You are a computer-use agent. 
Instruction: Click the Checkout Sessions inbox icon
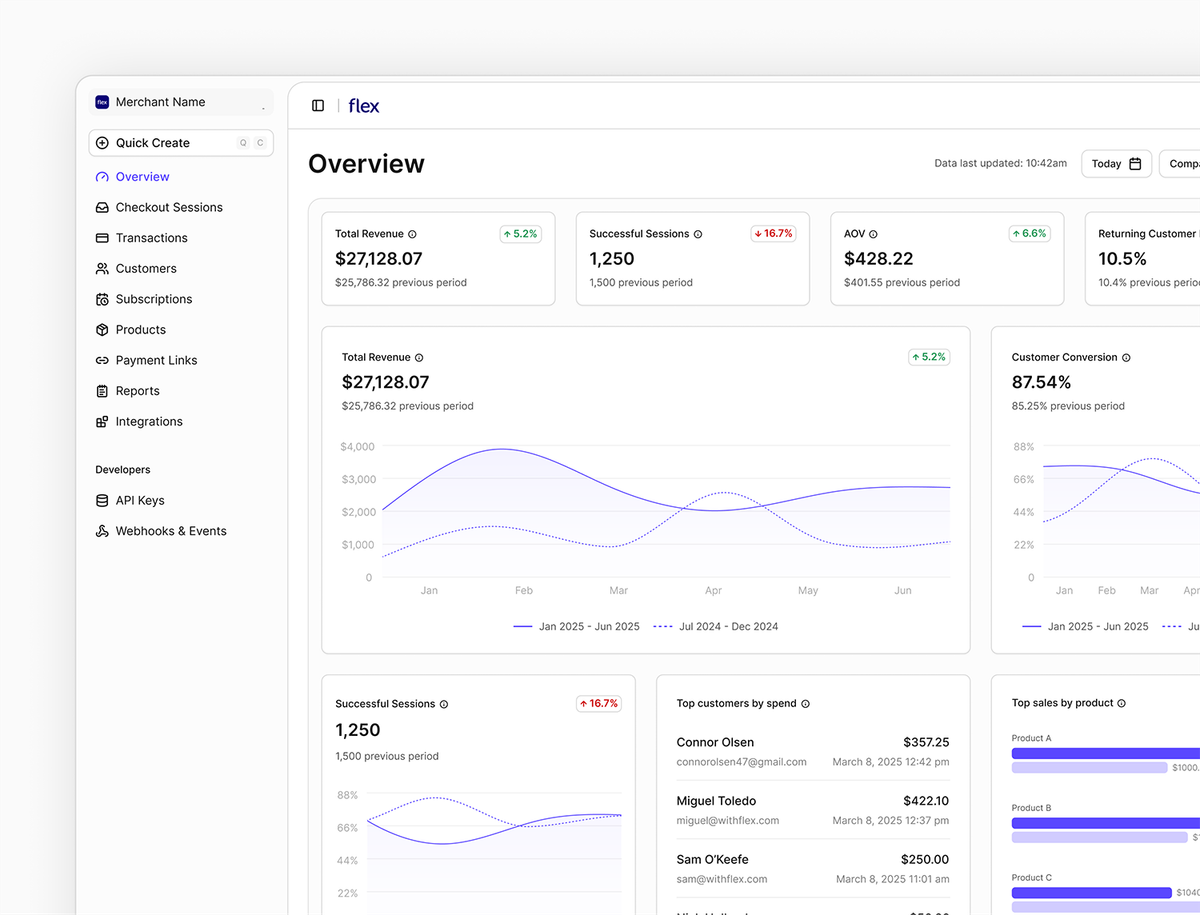coord(102,207)
